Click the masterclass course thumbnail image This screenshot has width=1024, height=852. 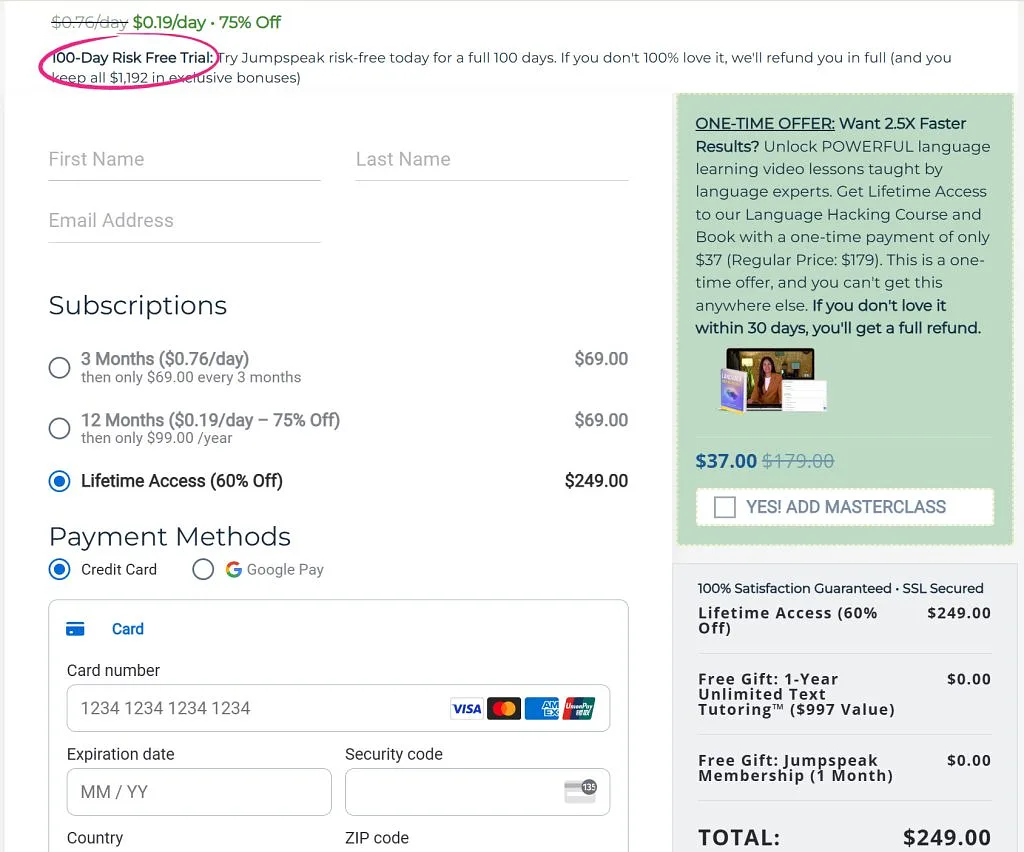tap(772, 380)
